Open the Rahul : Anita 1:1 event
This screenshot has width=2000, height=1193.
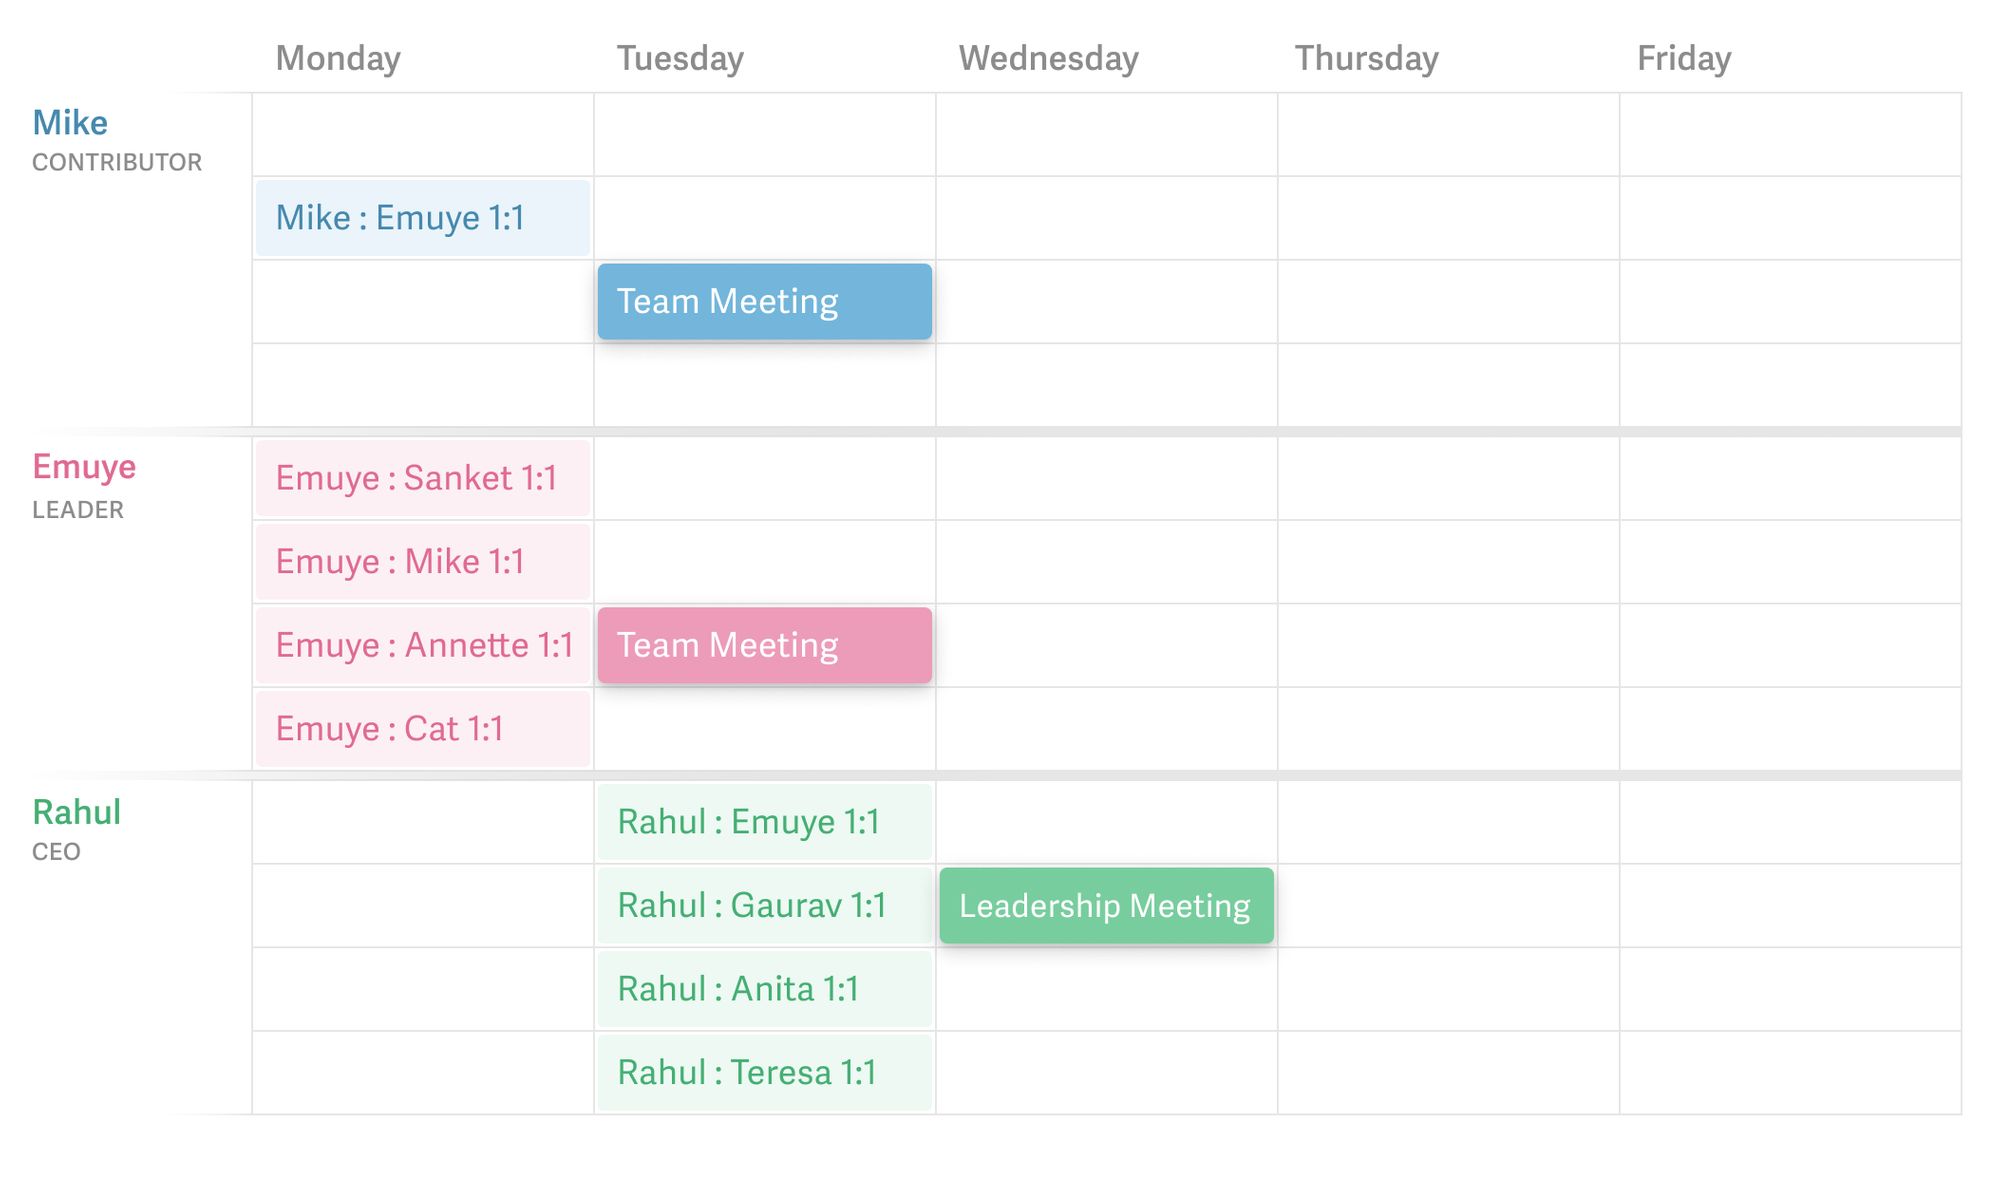(765, 989)
